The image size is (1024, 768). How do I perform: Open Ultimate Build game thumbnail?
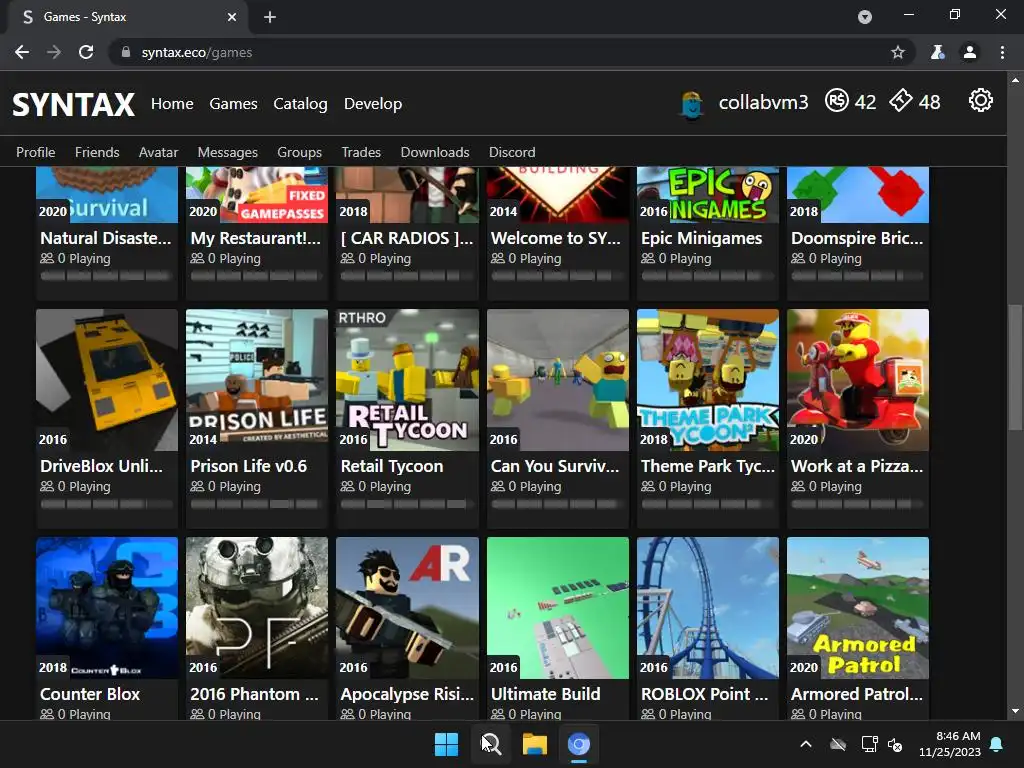point(558,608)
